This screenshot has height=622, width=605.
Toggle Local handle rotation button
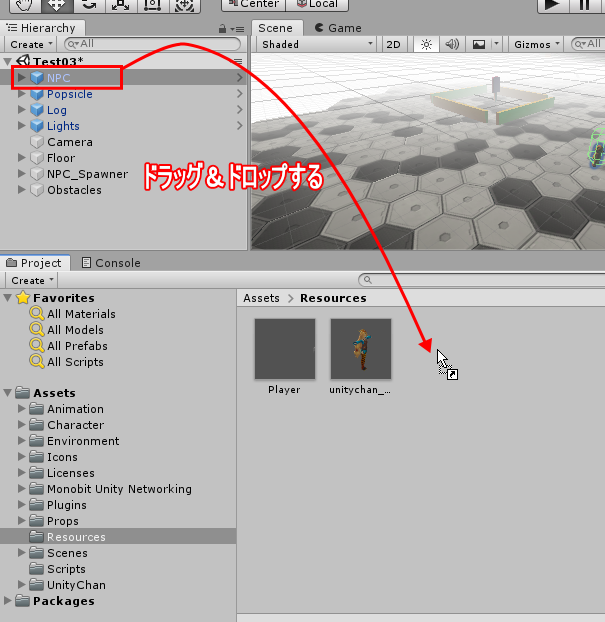[317, 4]
